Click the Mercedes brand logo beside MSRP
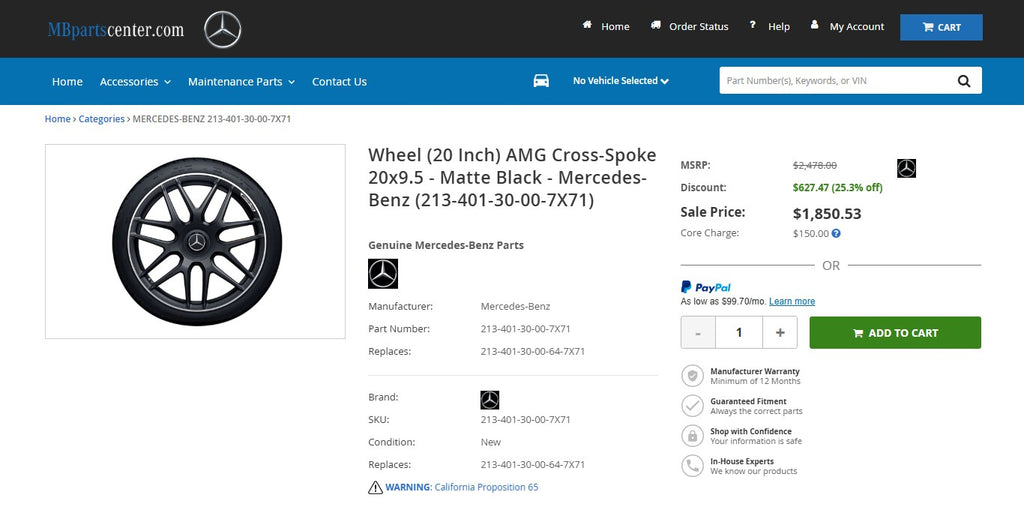Viewport: 1024px width, 525px height. pos(906,168)
